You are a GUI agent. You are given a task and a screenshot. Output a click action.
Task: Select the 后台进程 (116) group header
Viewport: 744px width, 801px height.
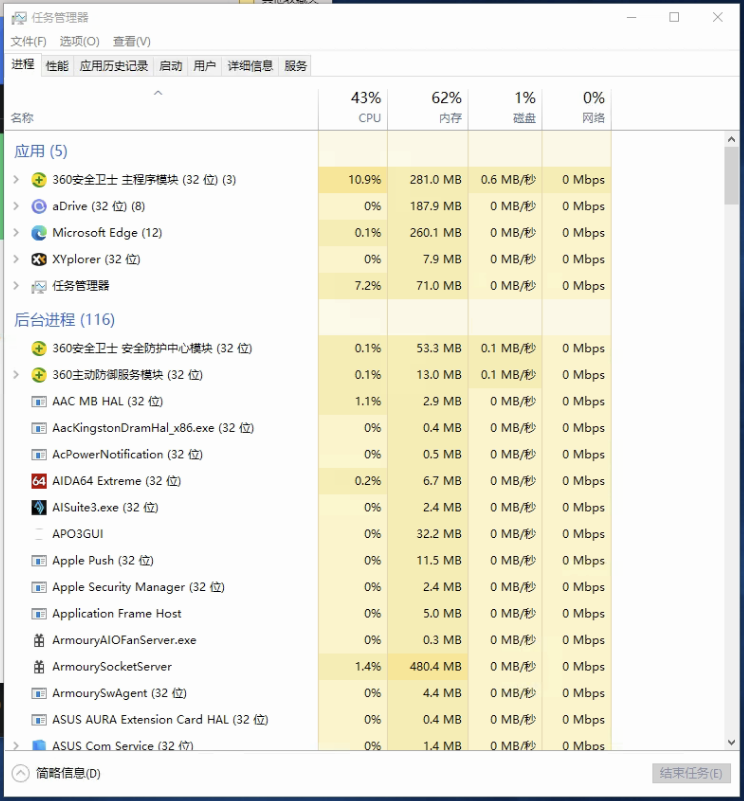pos(64,320)
